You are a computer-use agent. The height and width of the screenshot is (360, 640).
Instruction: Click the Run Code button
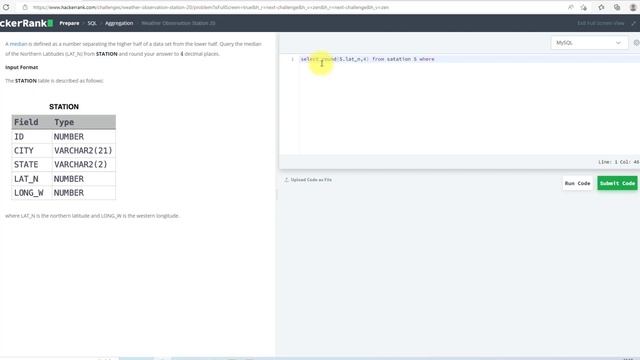[x=577, y=183]
